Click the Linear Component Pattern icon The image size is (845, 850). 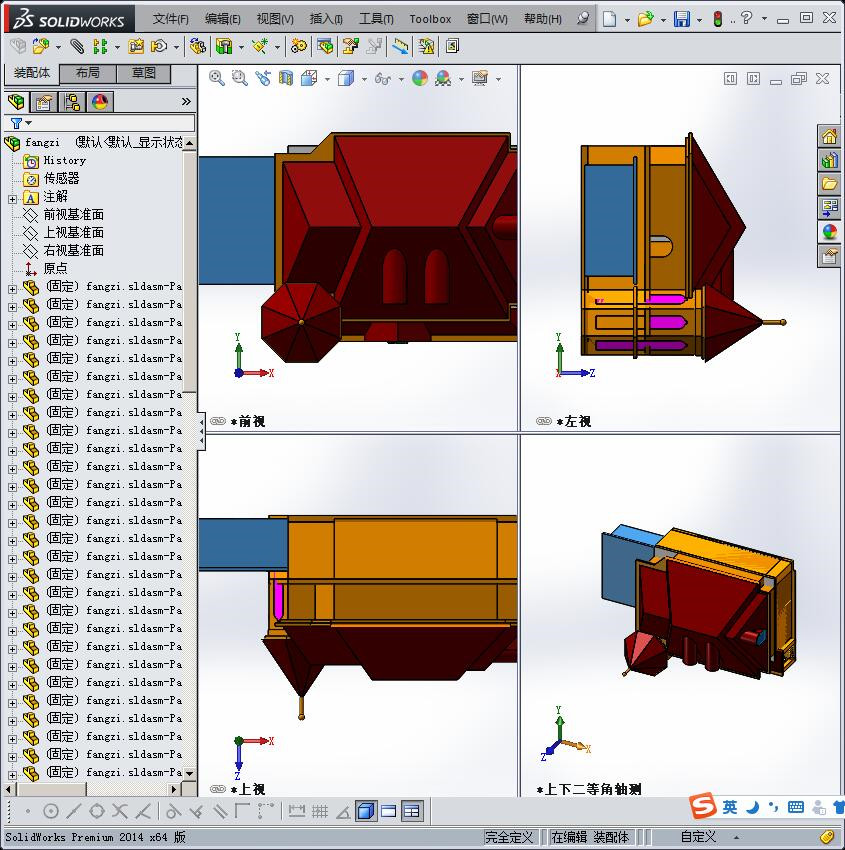100,47
